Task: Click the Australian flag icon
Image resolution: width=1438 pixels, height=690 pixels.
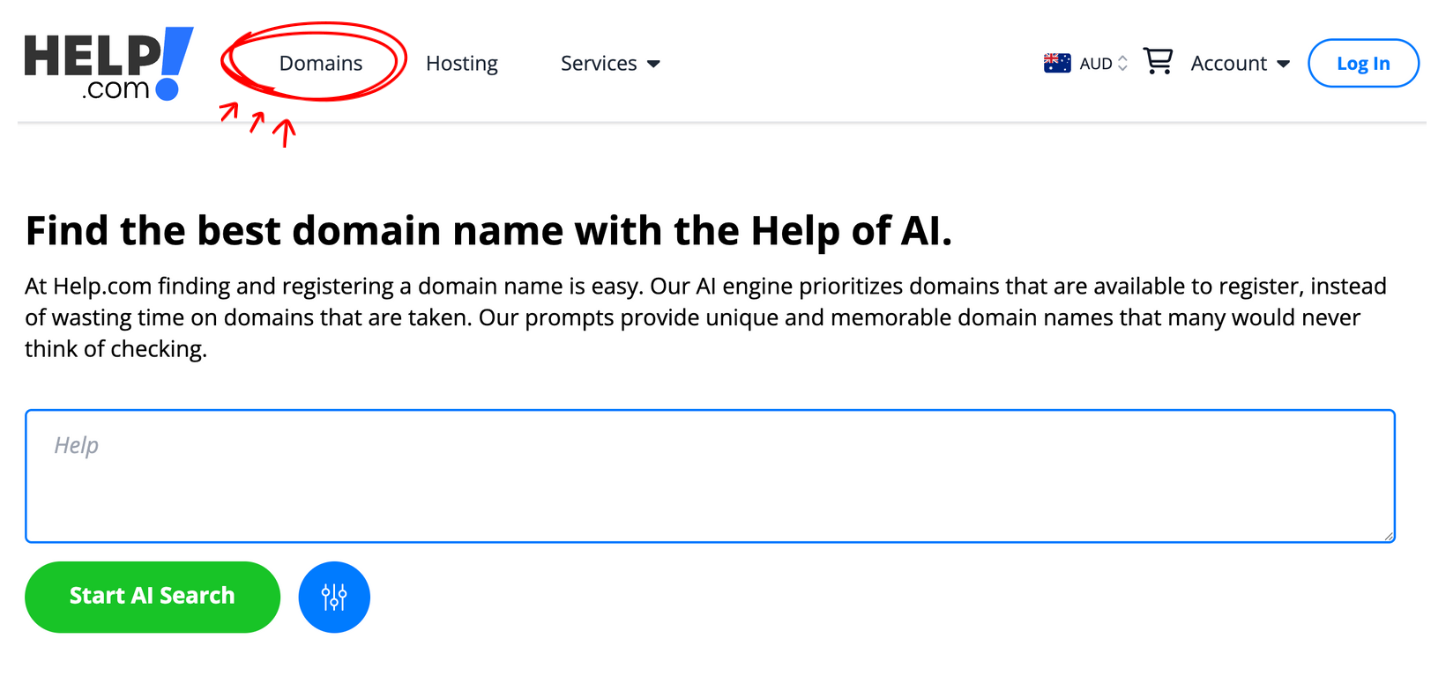Action: pyautogui.click(x=1057, y=63)
